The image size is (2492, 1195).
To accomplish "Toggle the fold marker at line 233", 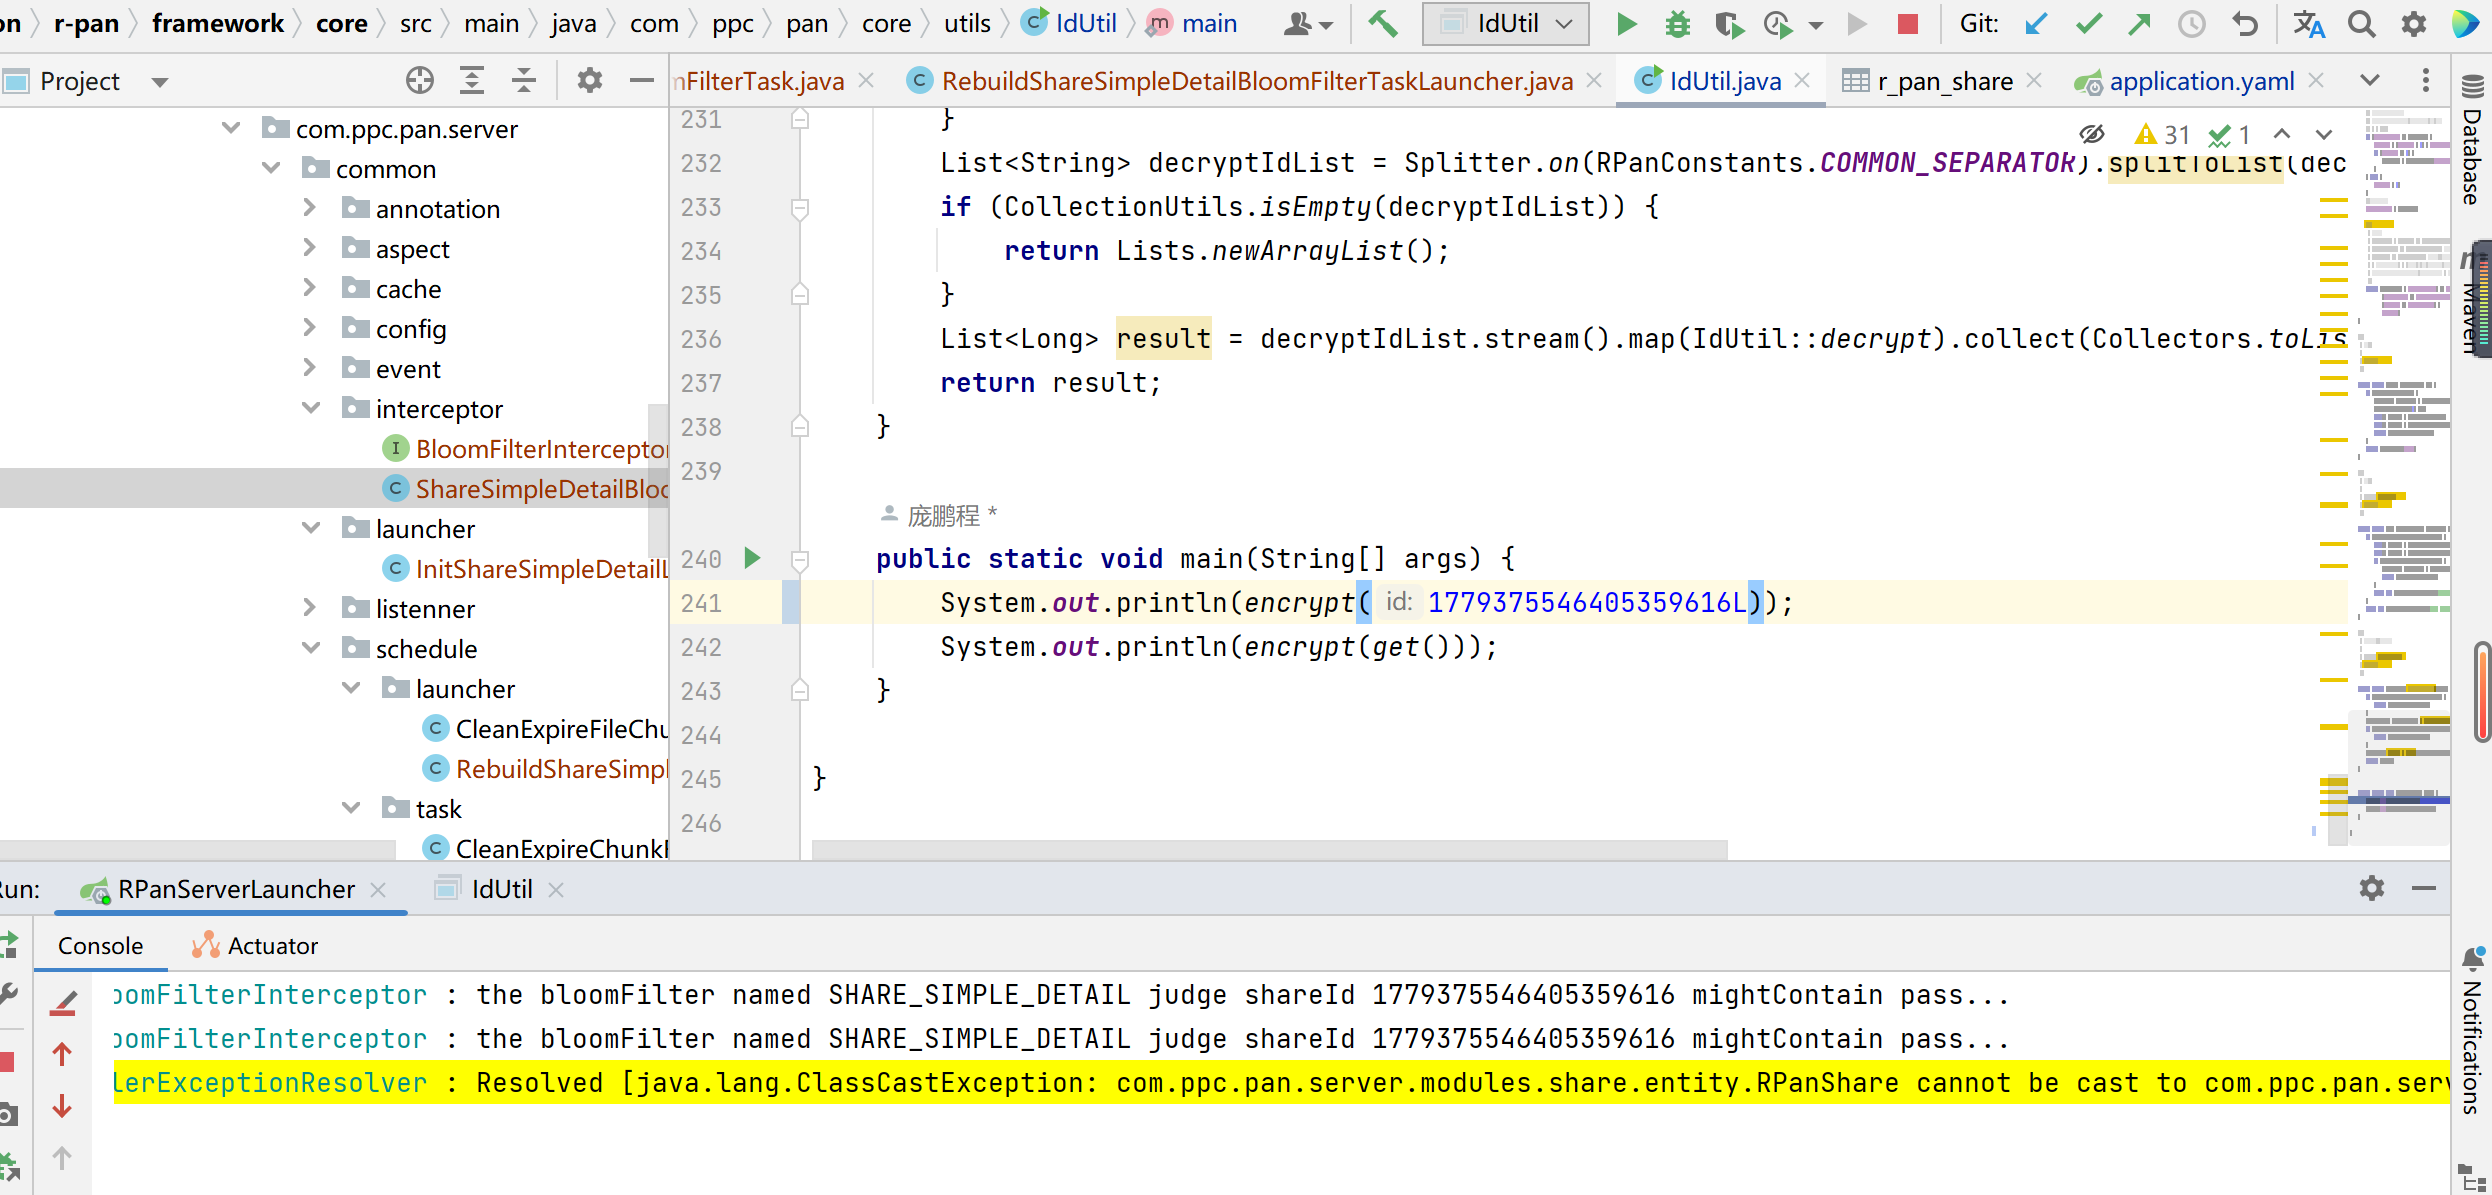I will pyautogui.click(x=800, y=208).
